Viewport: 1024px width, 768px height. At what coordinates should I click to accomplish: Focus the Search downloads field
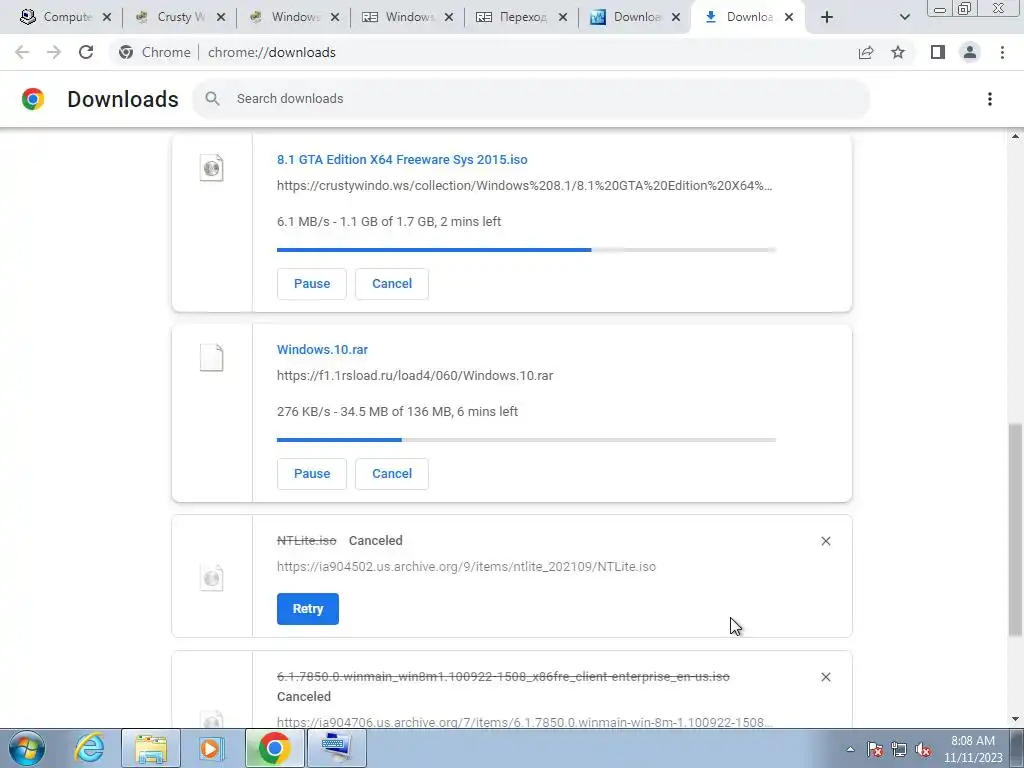tap(531, 99)
